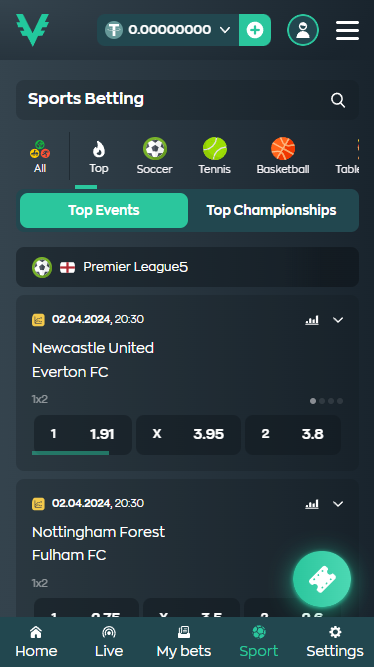Select the Basketball sport filter
Image resolution: width=374 pixels, height=667 pixels.
click(283, 156)
